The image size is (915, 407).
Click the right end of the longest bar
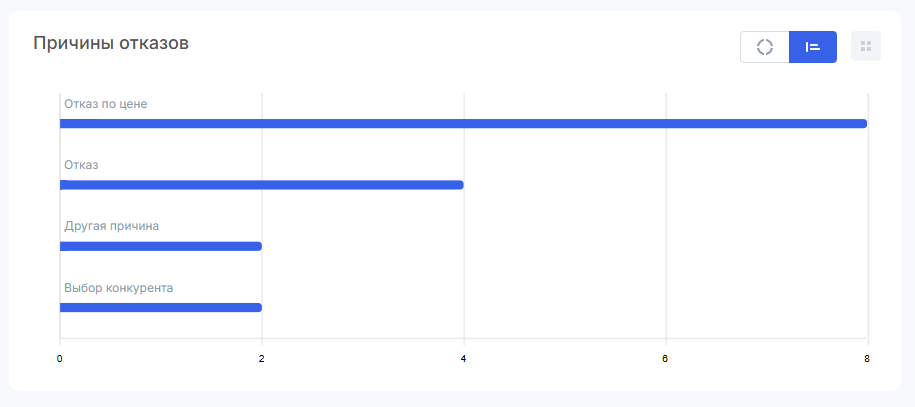pos(864,124)
